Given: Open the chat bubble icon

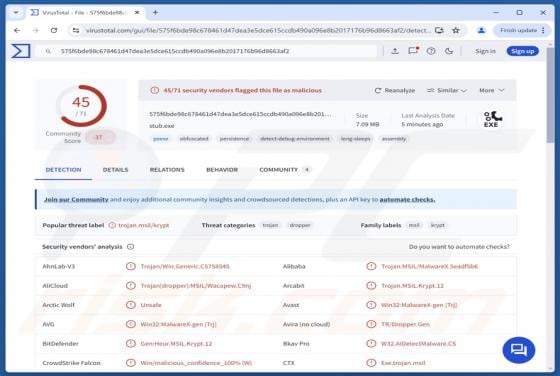Looking at the screenshot, I should click(x=519, y=350).
